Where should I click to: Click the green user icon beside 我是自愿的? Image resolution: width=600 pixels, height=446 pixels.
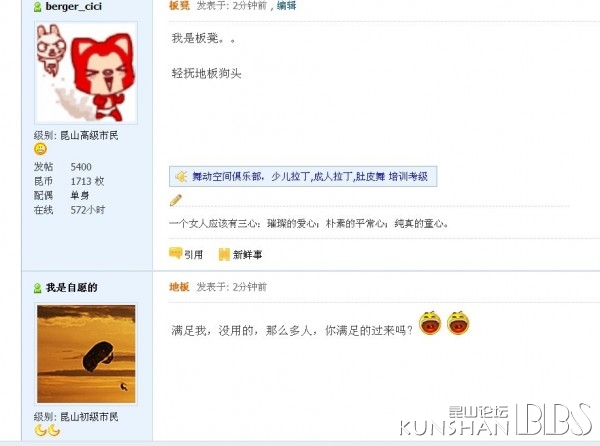[38, 288]
